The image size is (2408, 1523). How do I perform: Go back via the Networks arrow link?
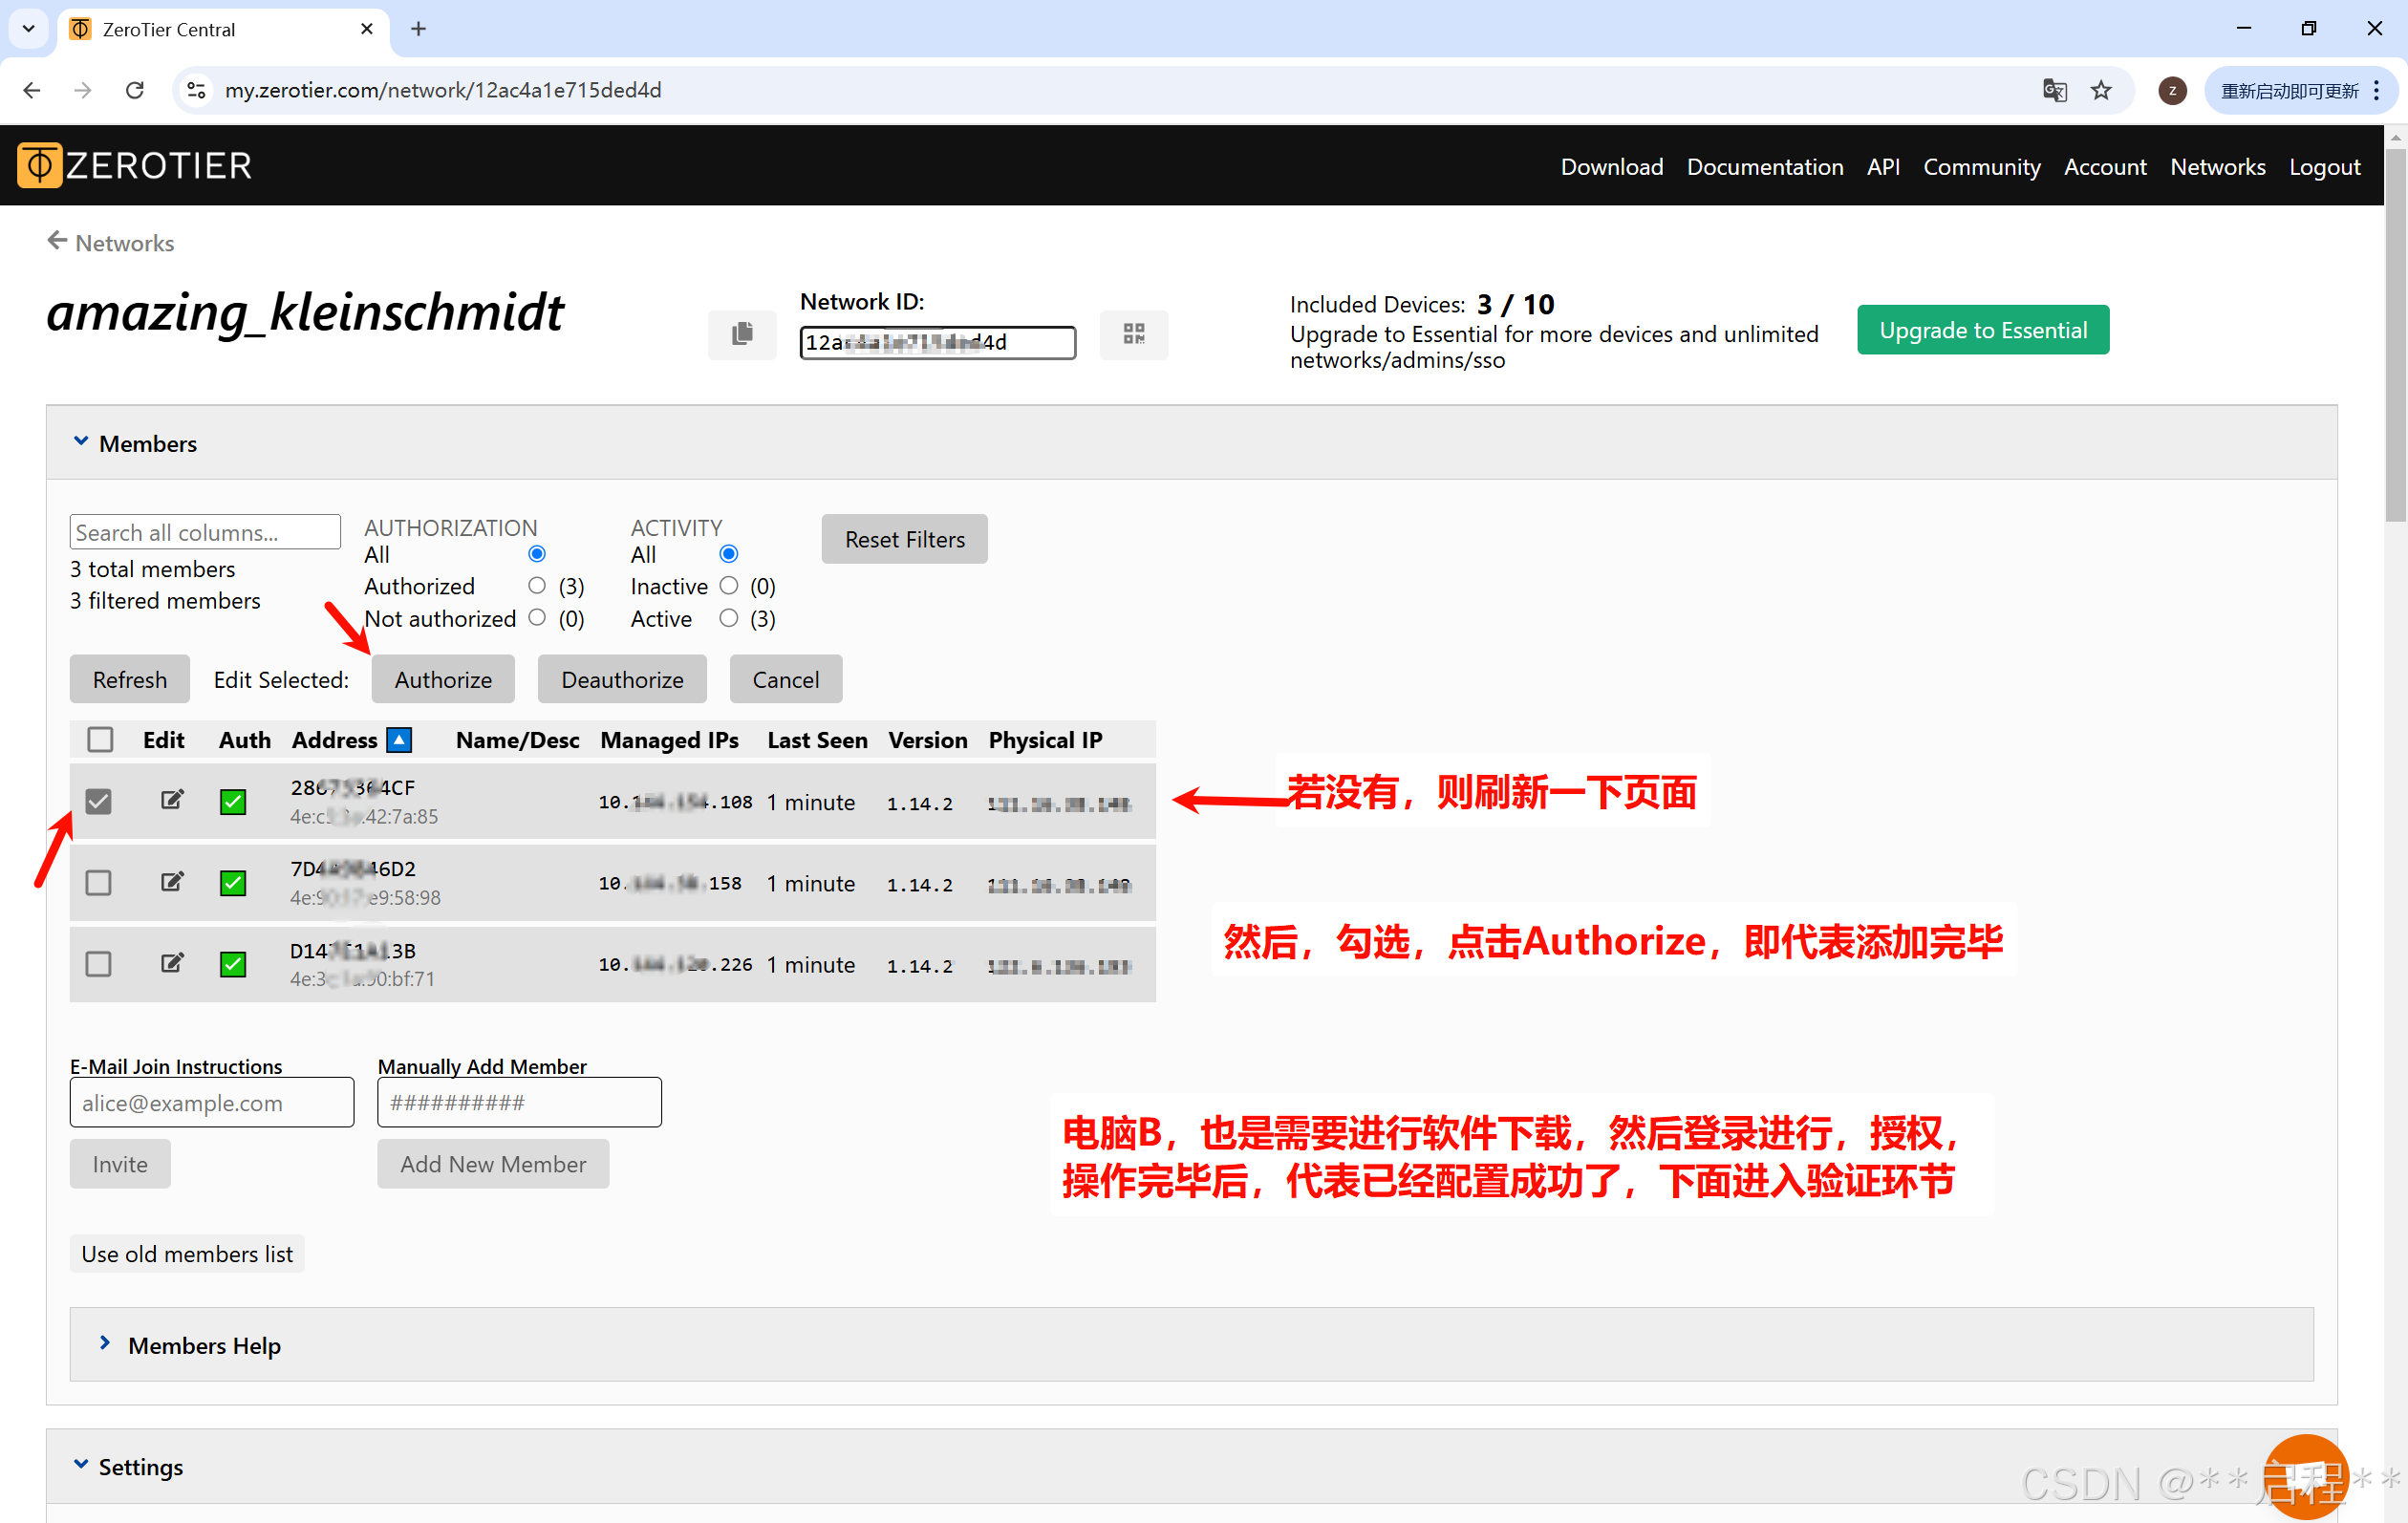[111, 243]
